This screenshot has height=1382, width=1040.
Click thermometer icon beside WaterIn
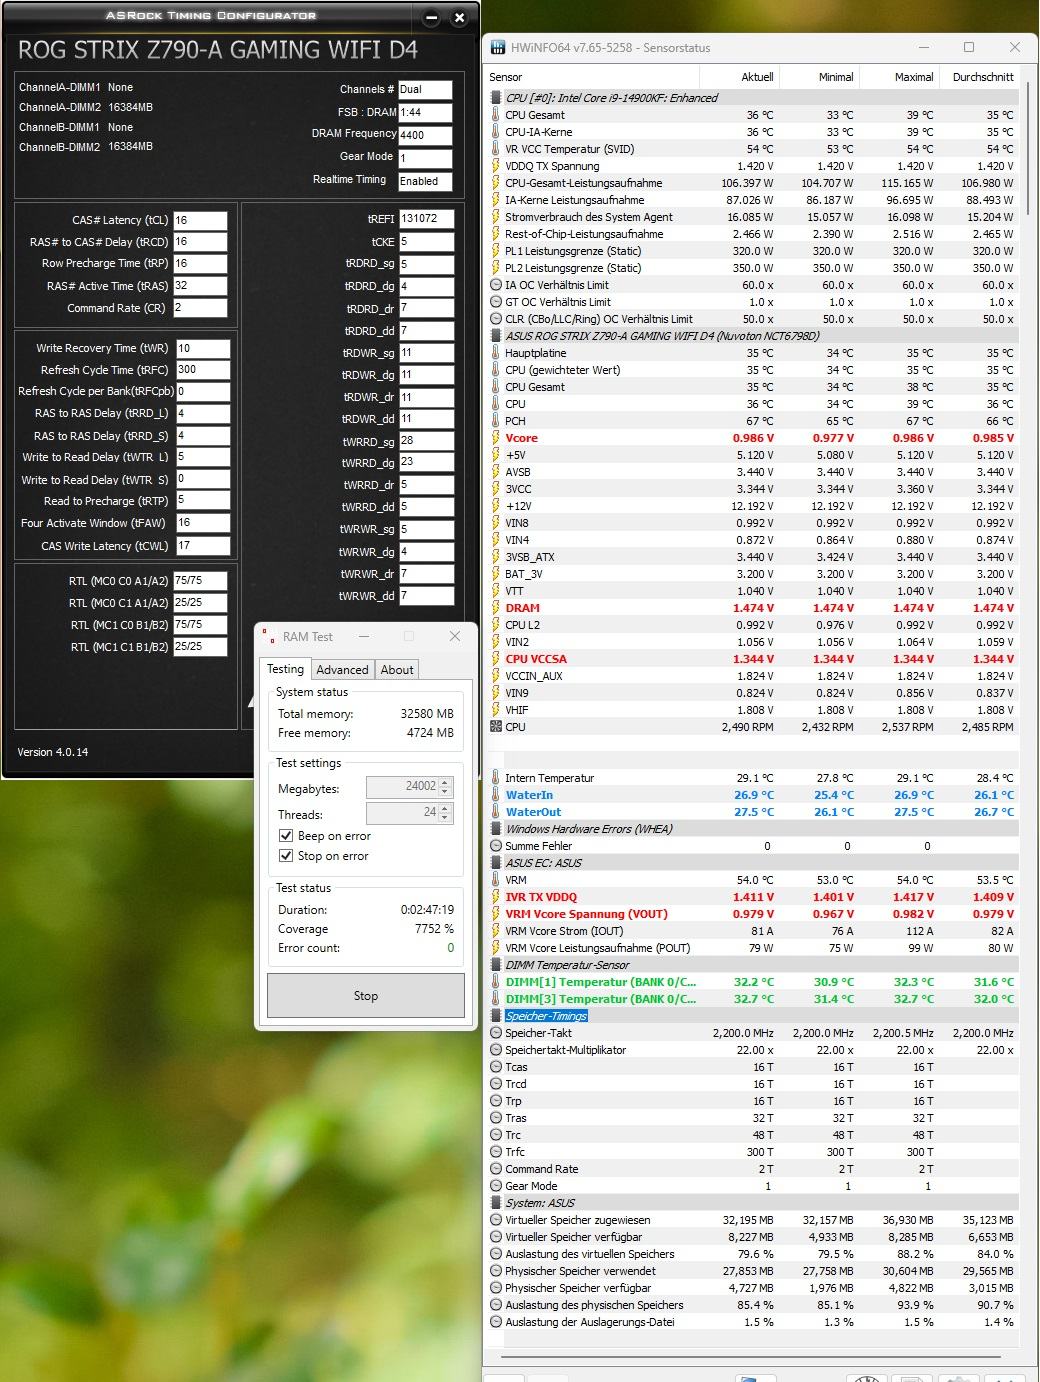[496, 795]
